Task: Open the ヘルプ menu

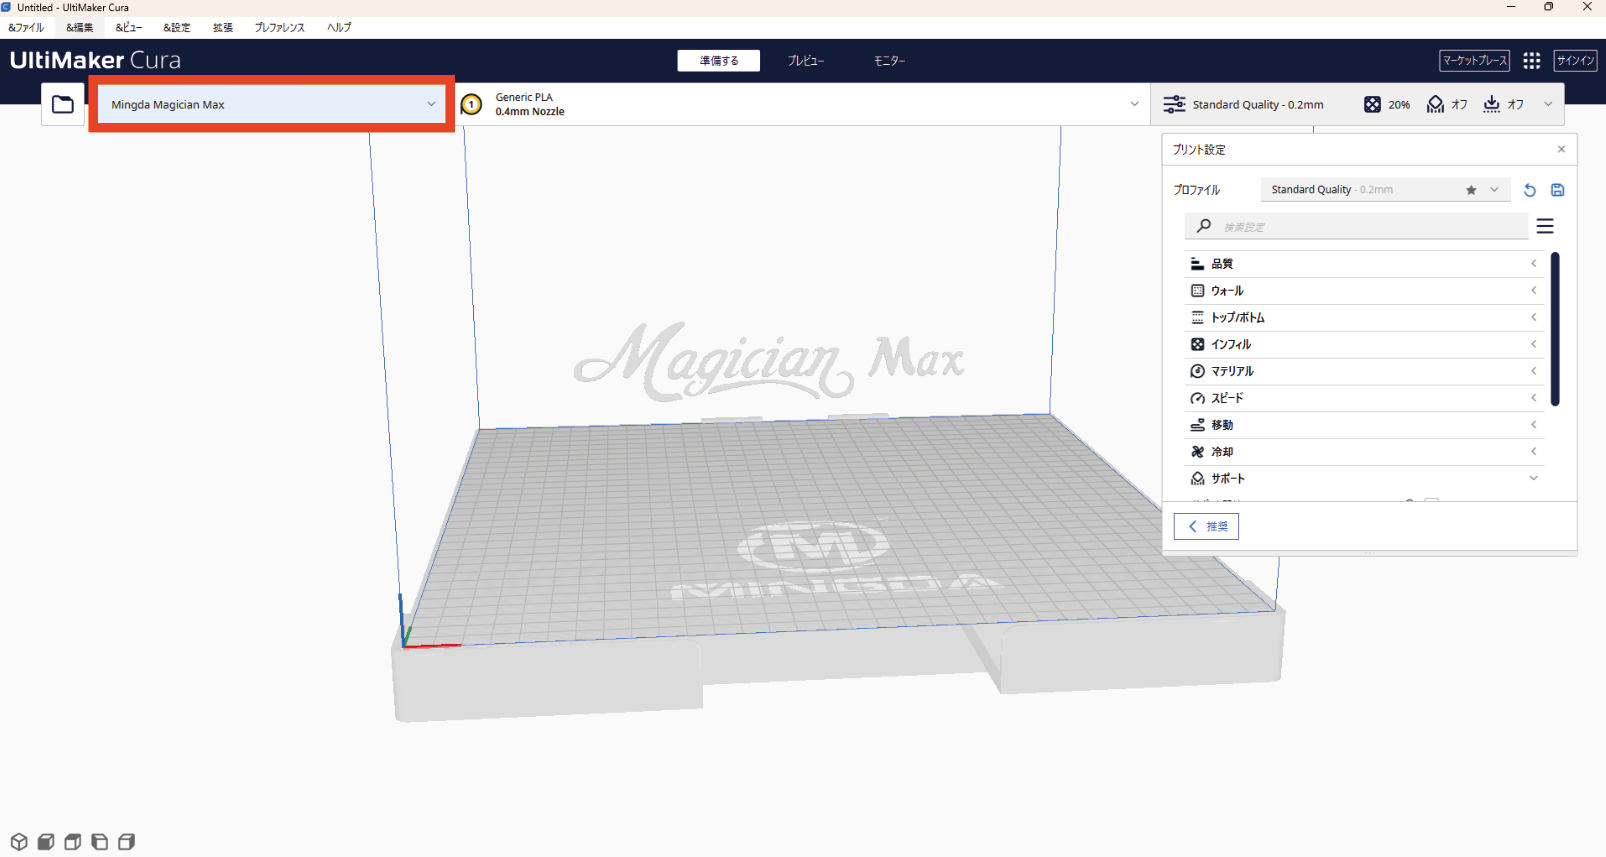Action: [x=339, y=28]
